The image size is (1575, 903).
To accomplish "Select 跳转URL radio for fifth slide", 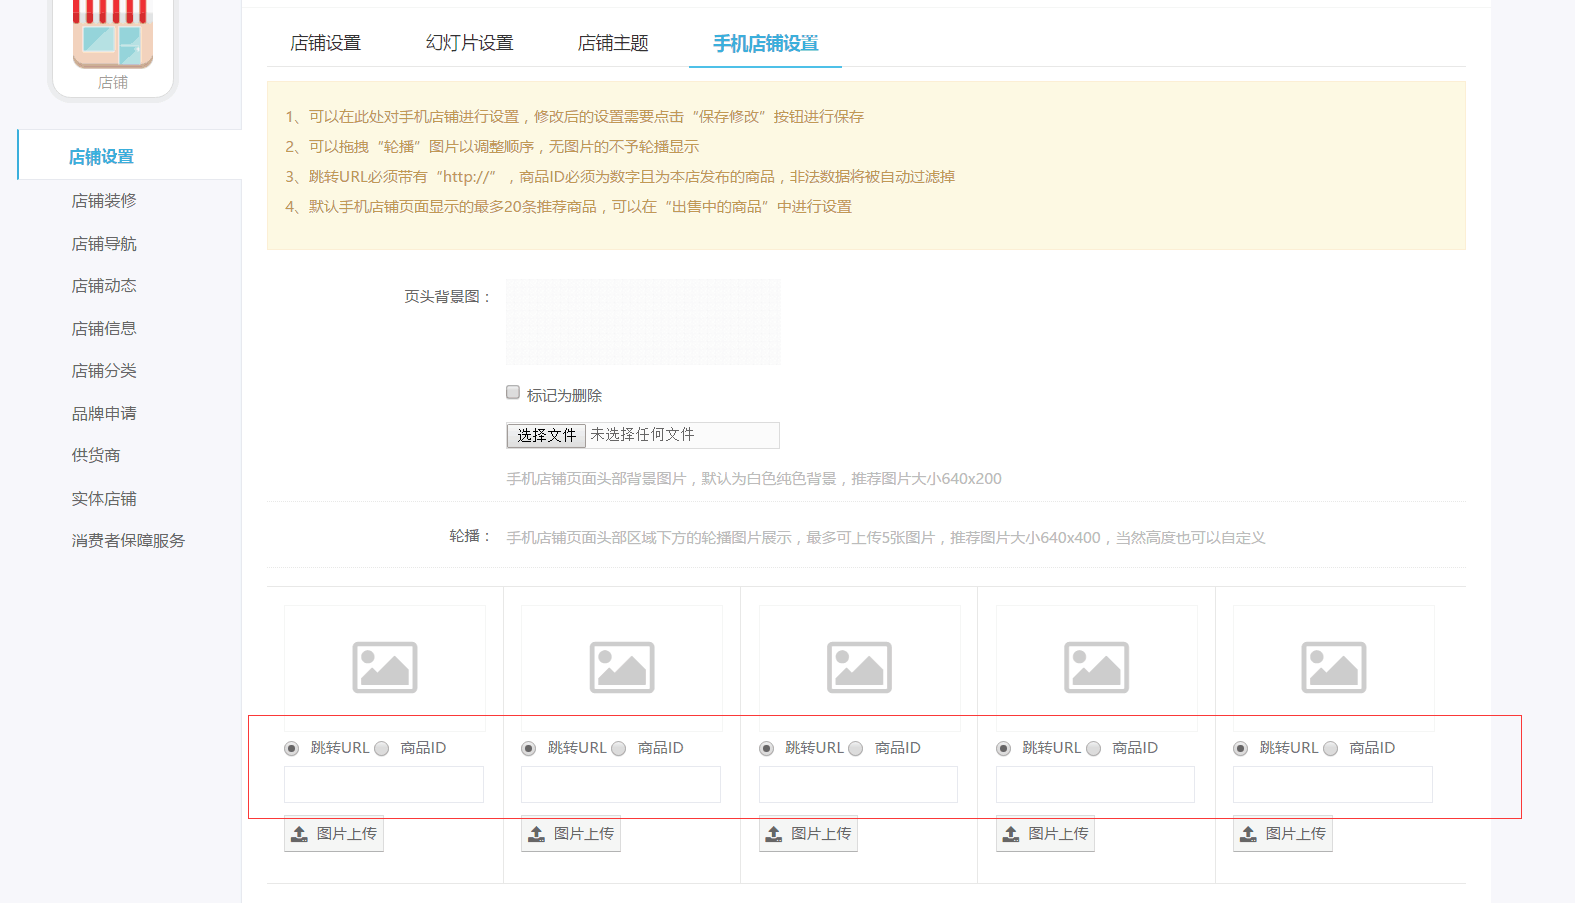I will pyautogui.click(x=1240, y=748).
